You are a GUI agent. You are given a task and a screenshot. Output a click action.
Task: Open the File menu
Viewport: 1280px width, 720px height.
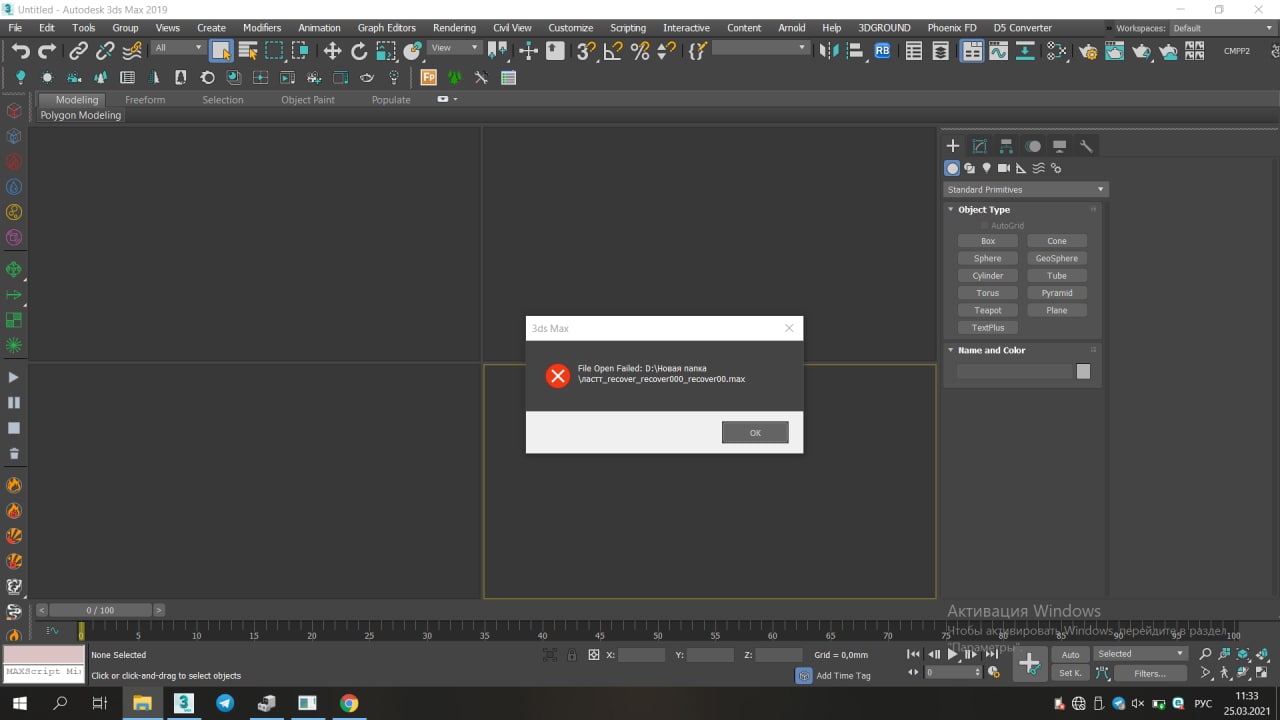(15, 28)
